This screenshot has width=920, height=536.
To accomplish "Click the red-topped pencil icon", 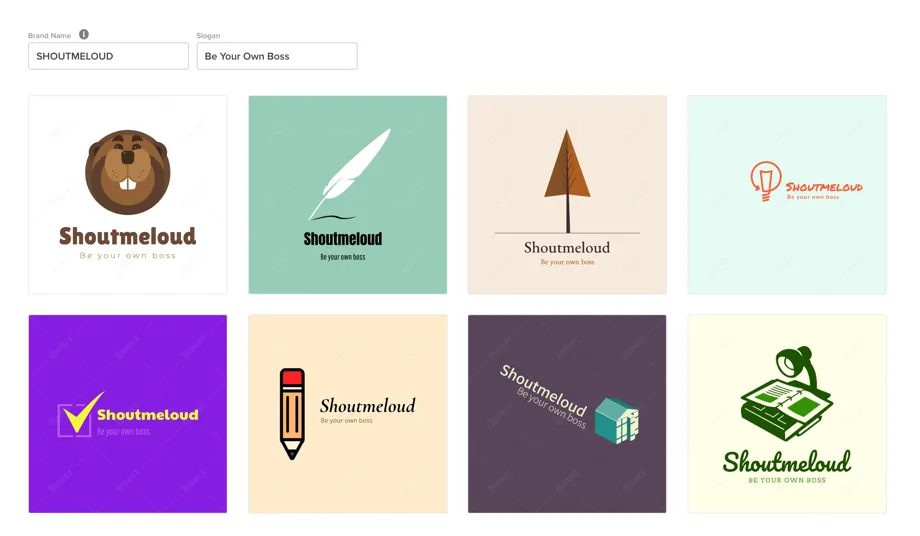I will (x=292, y=413).
